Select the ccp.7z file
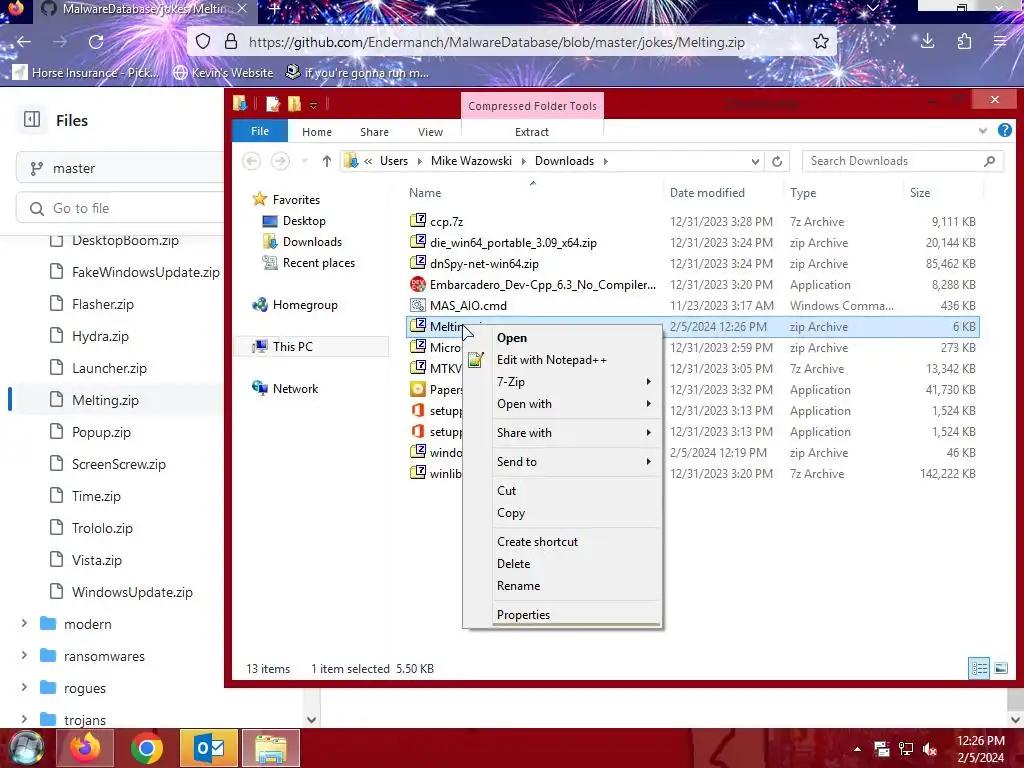 pos(447,221)
